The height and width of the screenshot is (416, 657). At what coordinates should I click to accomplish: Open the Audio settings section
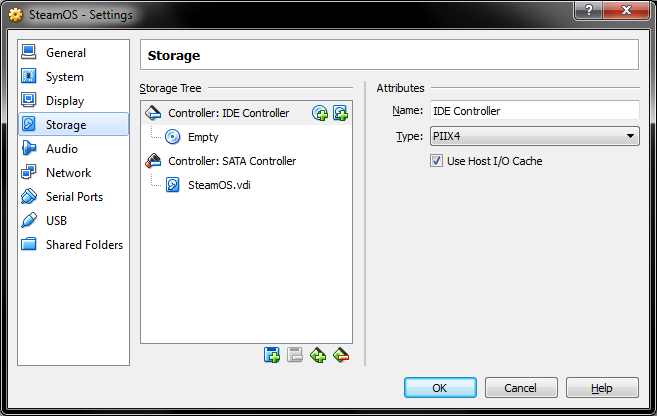(x=62, y=149)
